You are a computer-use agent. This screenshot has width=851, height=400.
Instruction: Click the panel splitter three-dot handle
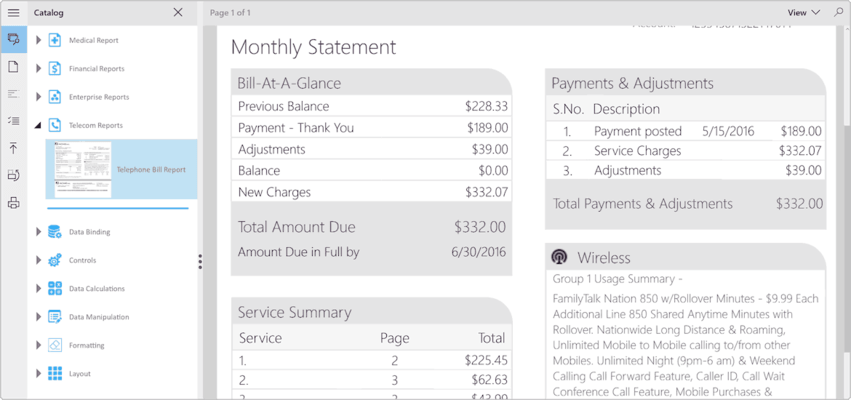(x=200, y=262)
